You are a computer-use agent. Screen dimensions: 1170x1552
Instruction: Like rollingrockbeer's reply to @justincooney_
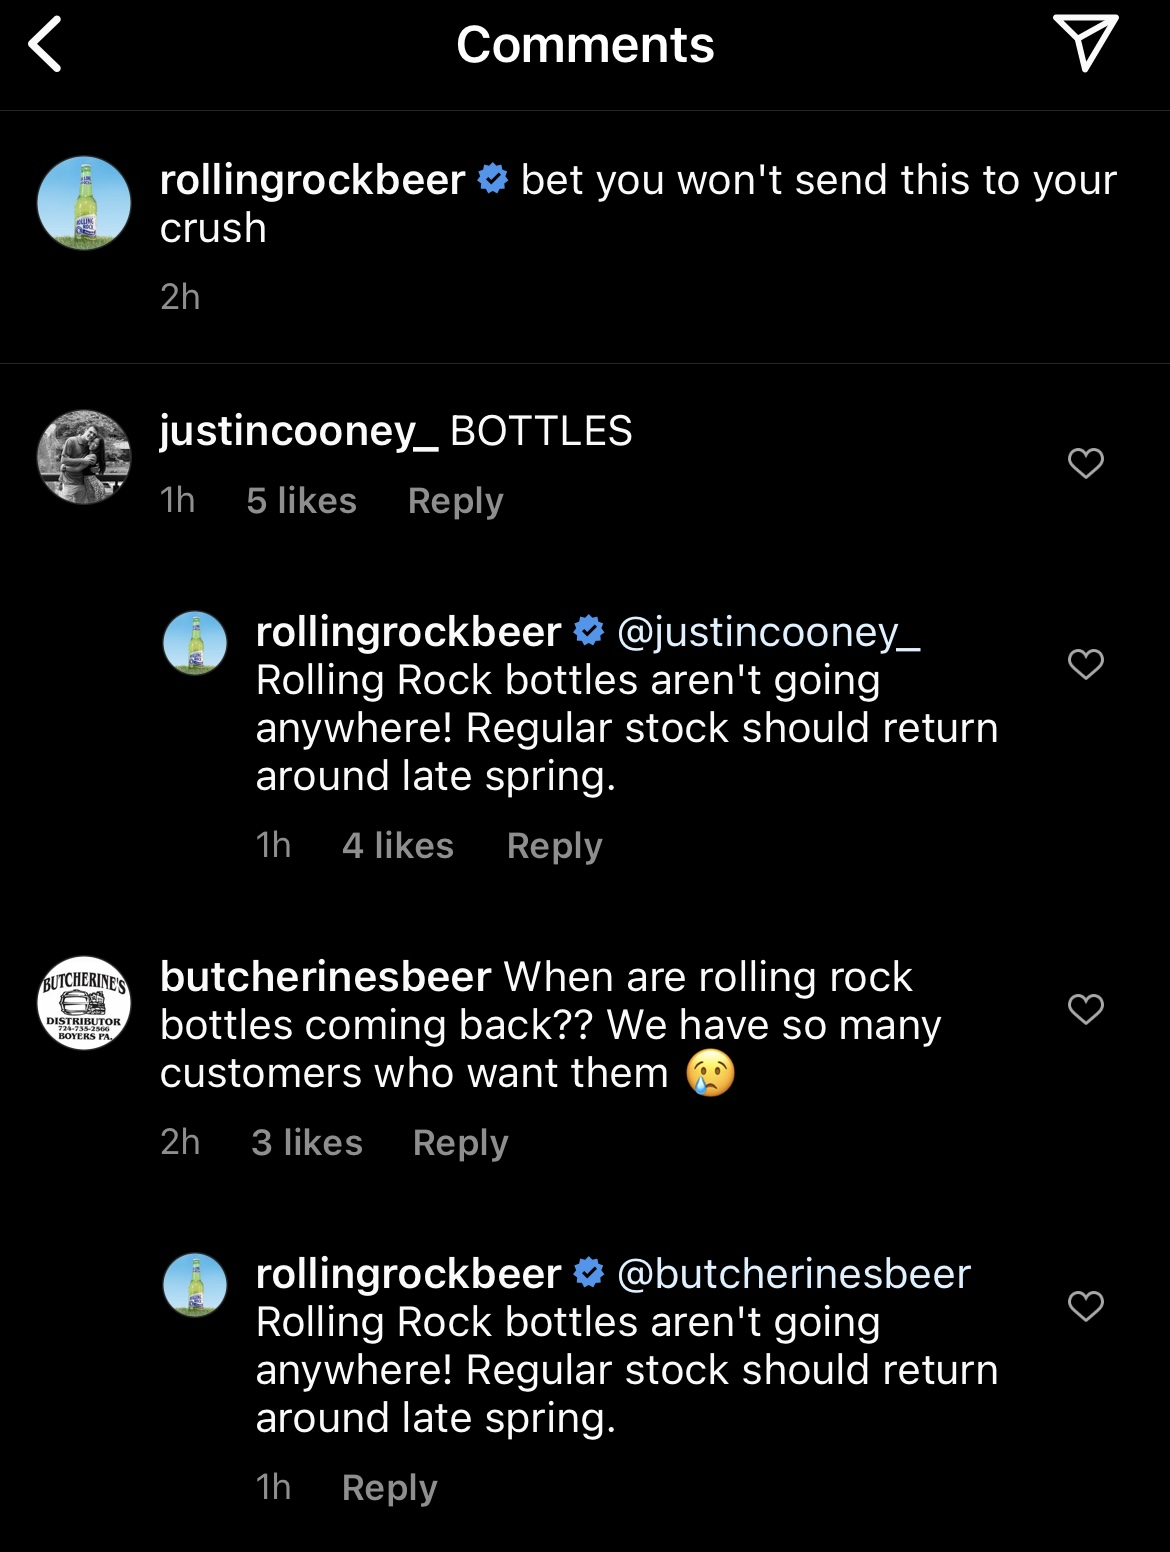pyautogui.click(x=1085, y=664)
